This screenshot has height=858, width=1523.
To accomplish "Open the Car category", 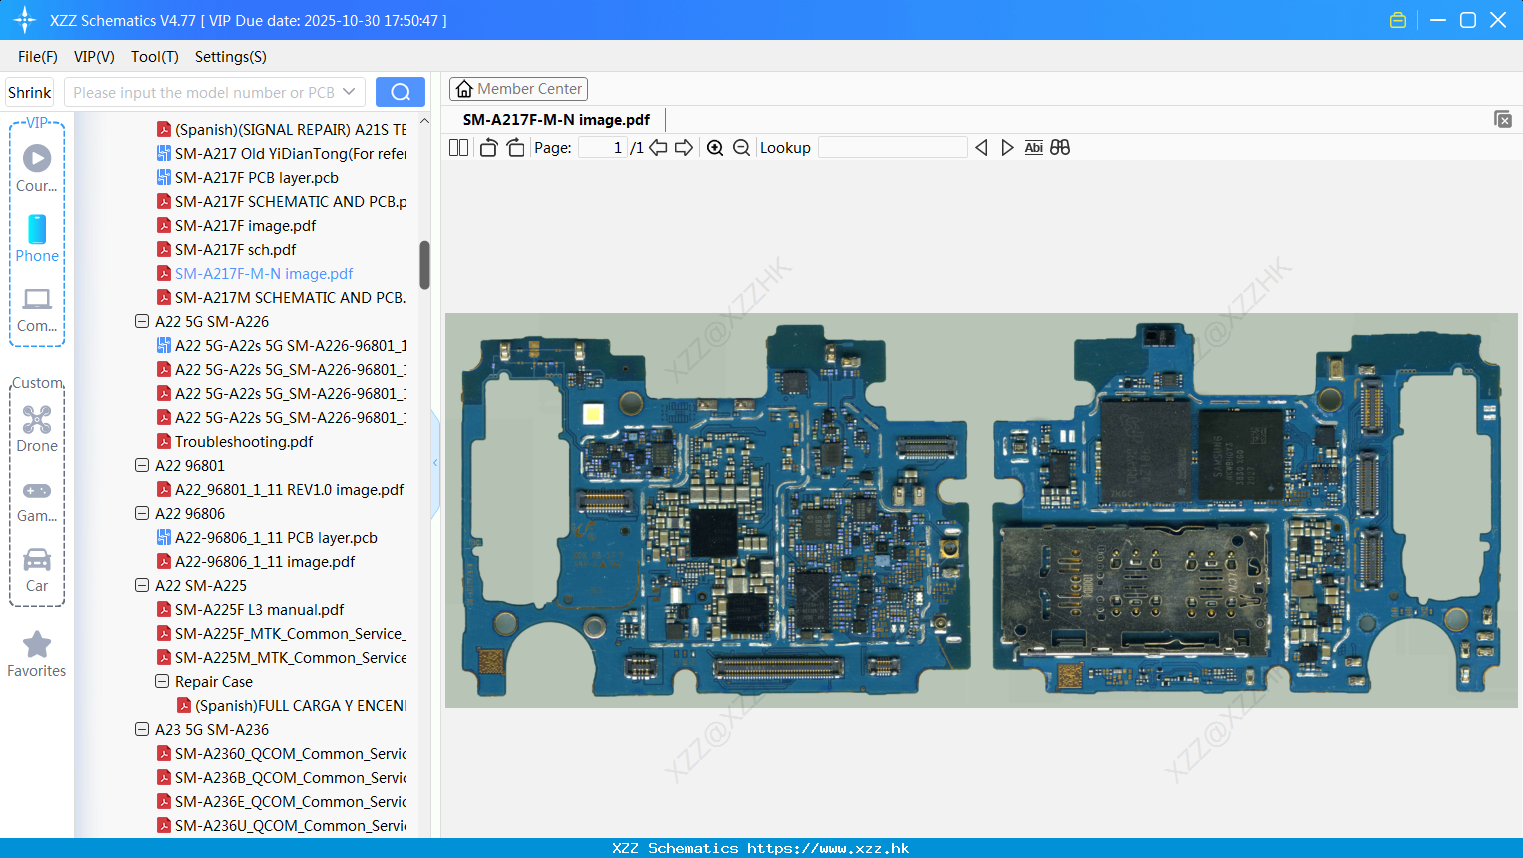I will (37, 570).
